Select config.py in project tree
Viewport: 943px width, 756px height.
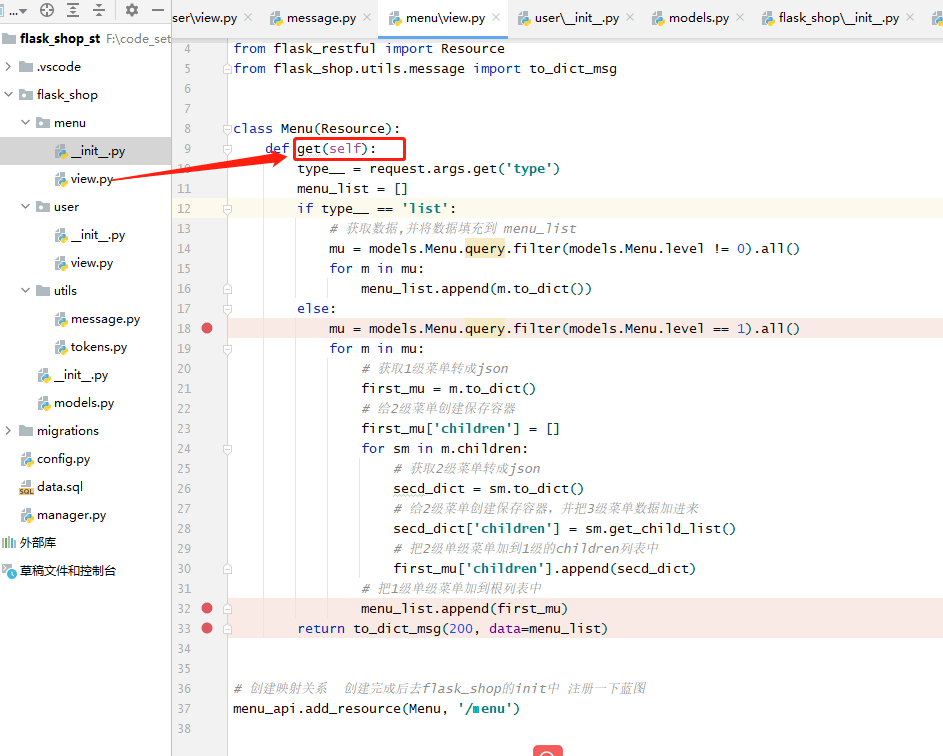click(85, 459)
